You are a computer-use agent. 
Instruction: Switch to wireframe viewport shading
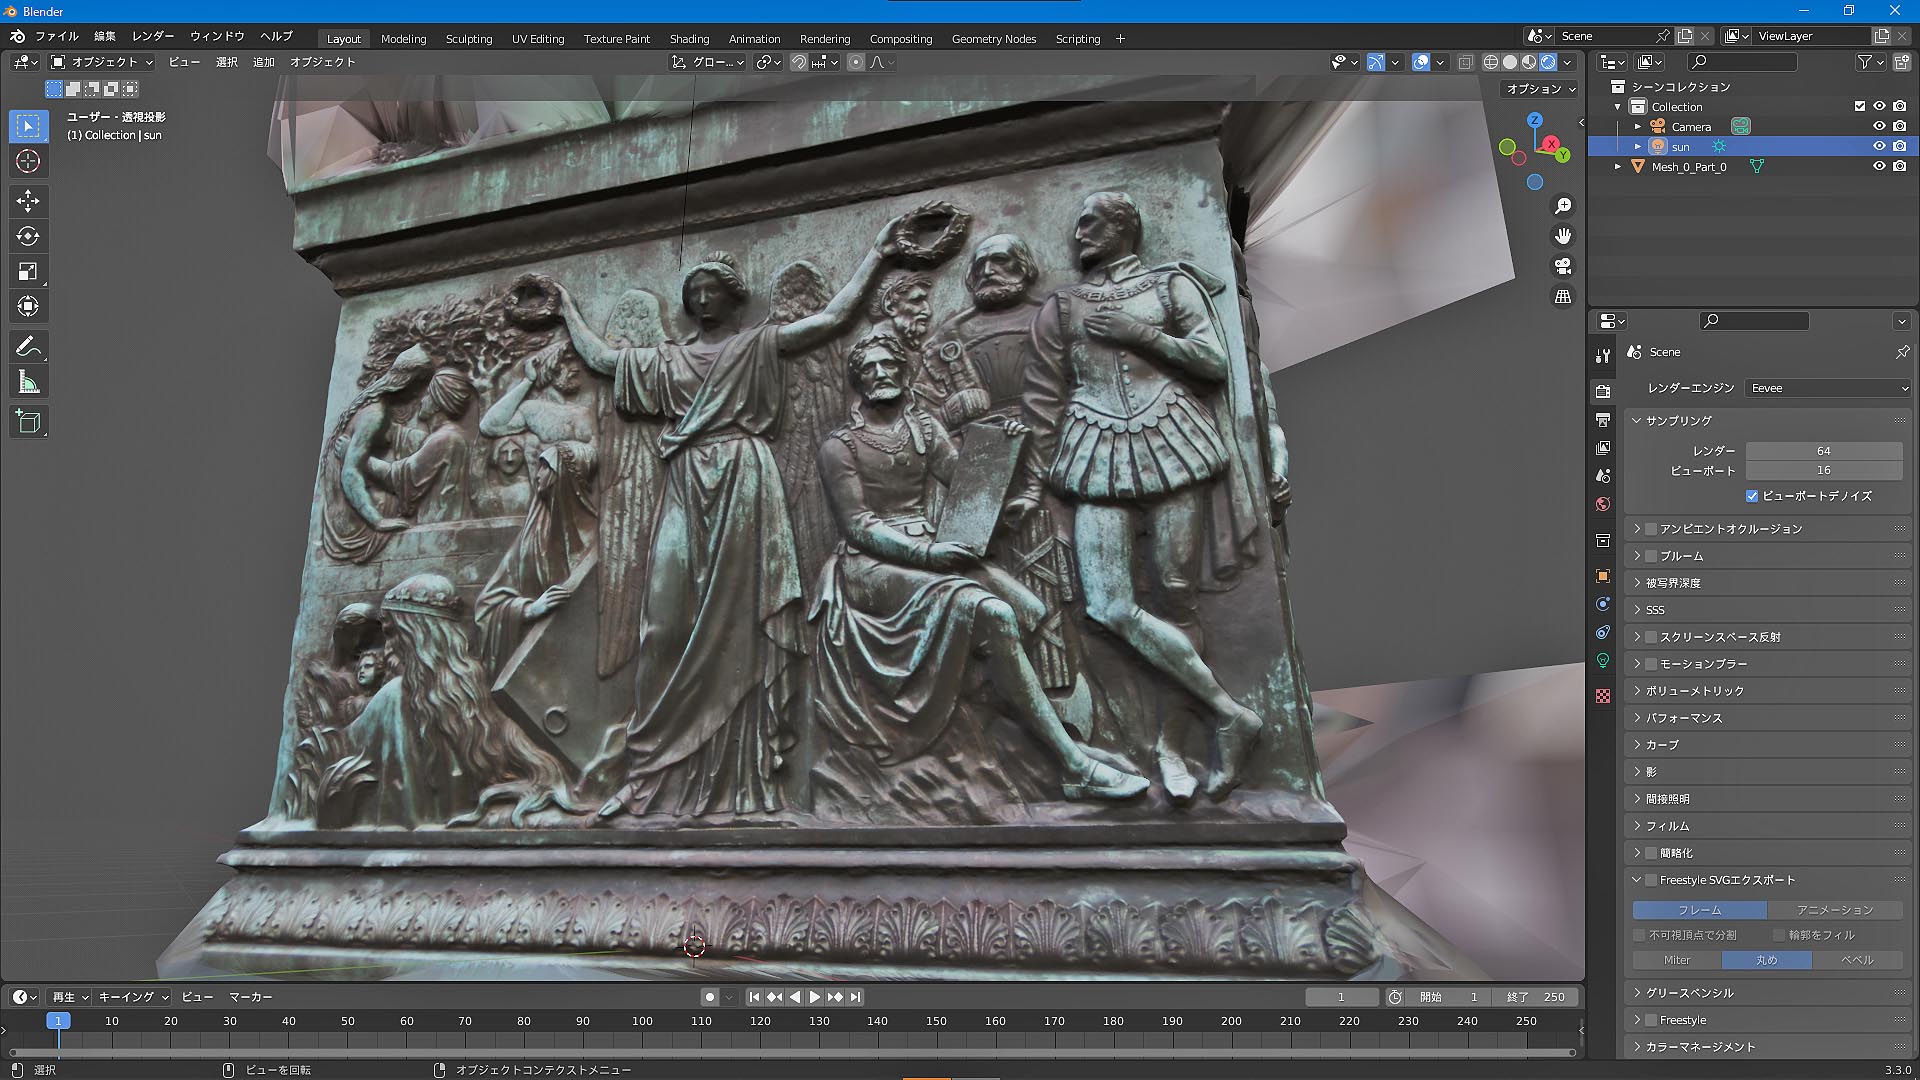coord(1491,62)
